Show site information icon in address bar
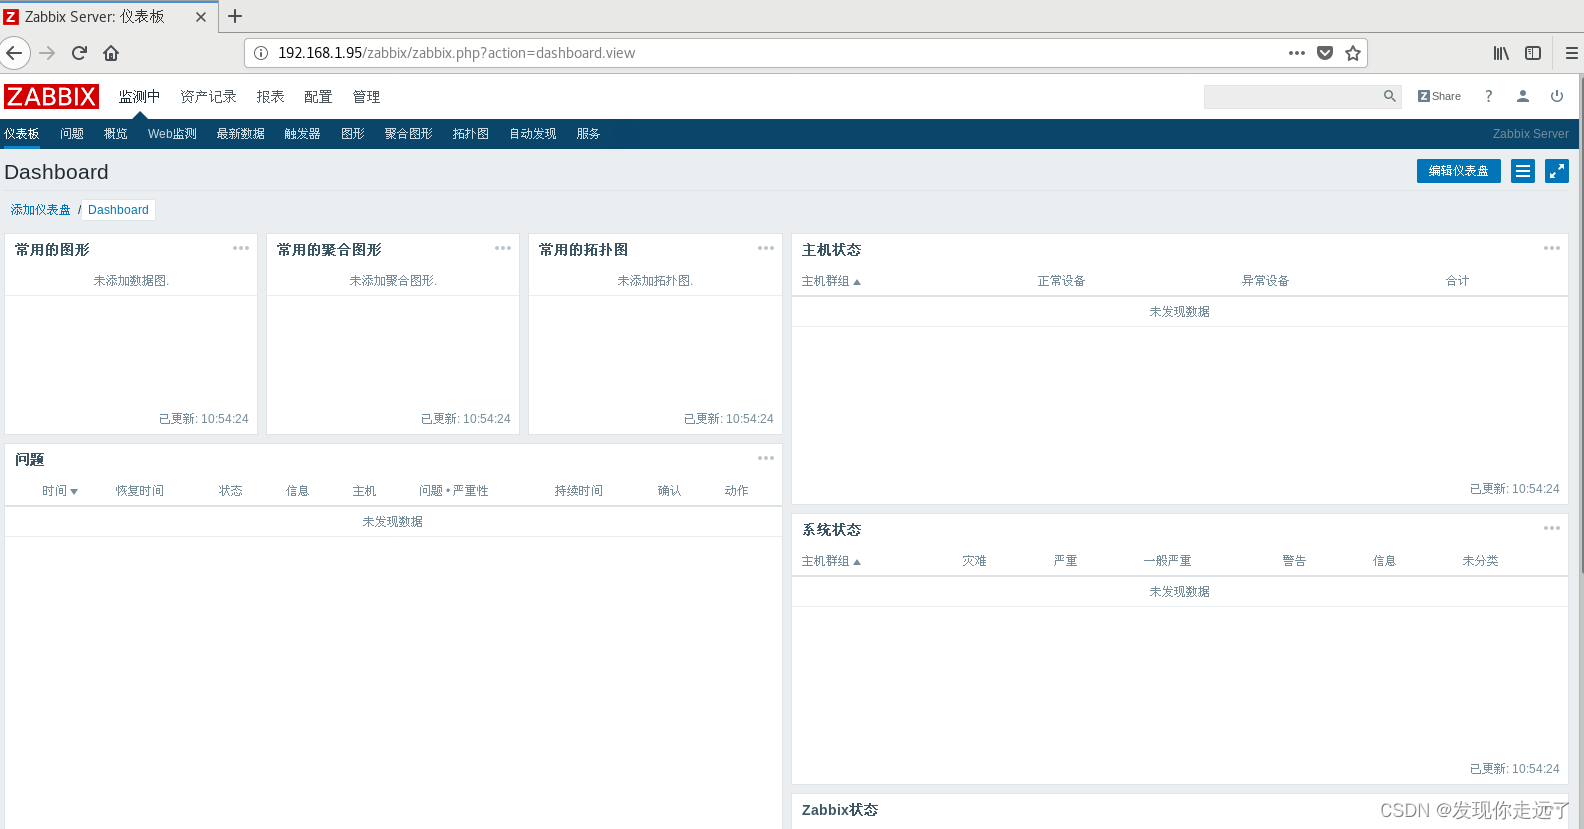 pos(261,53)
